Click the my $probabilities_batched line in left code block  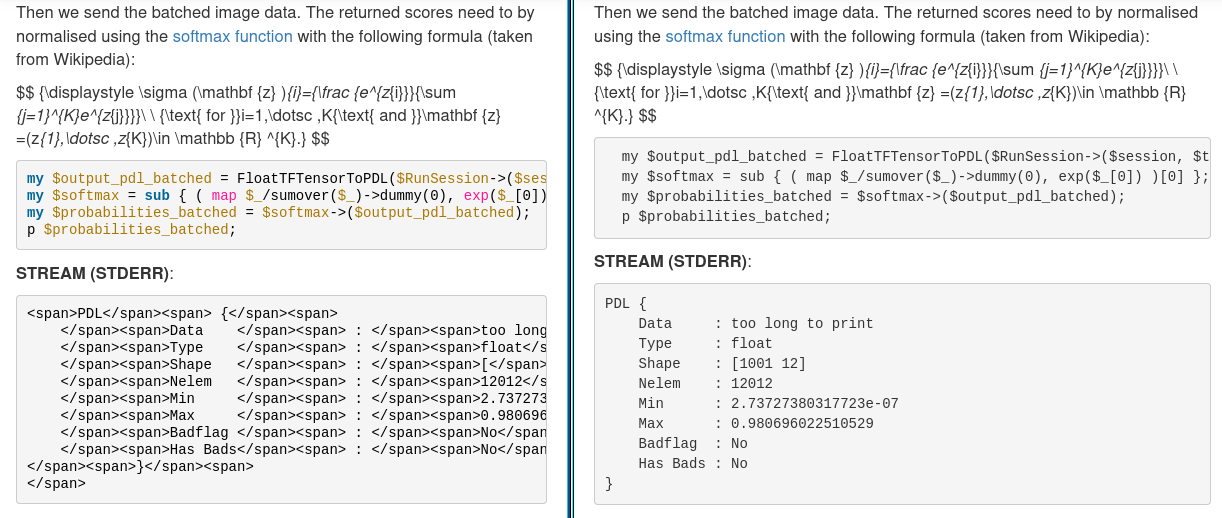(x=278, y=213)
